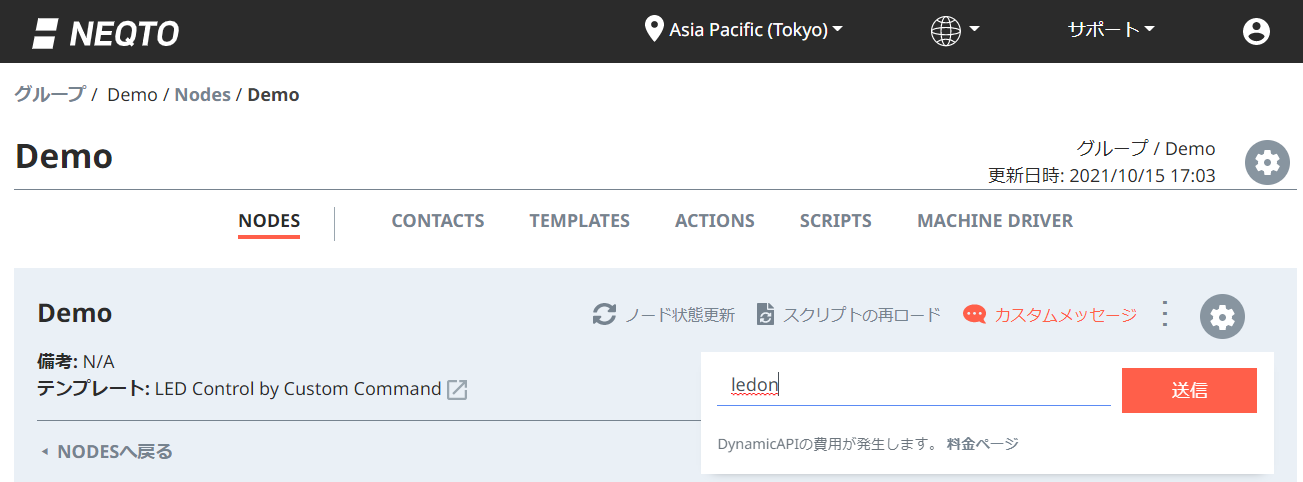Click the LED Control by Custom Command text
This screenshot has height=482, width=1303.
point(298,389)
